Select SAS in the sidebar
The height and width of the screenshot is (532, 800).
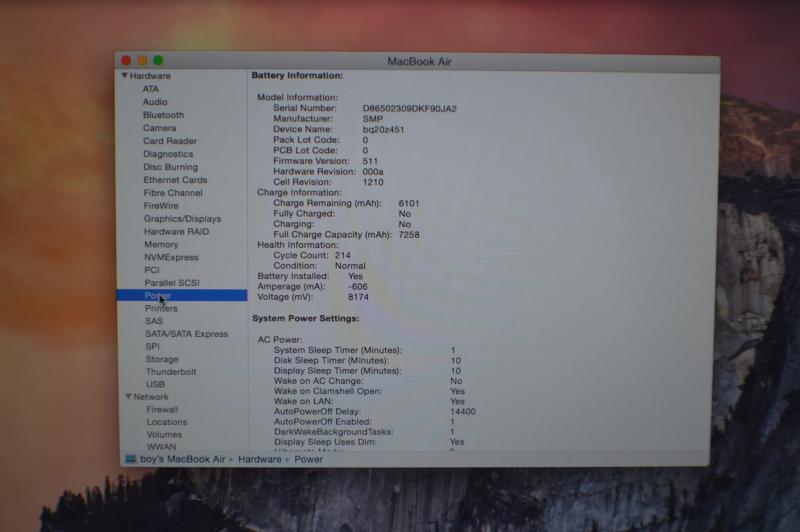[x=154, y=321]
